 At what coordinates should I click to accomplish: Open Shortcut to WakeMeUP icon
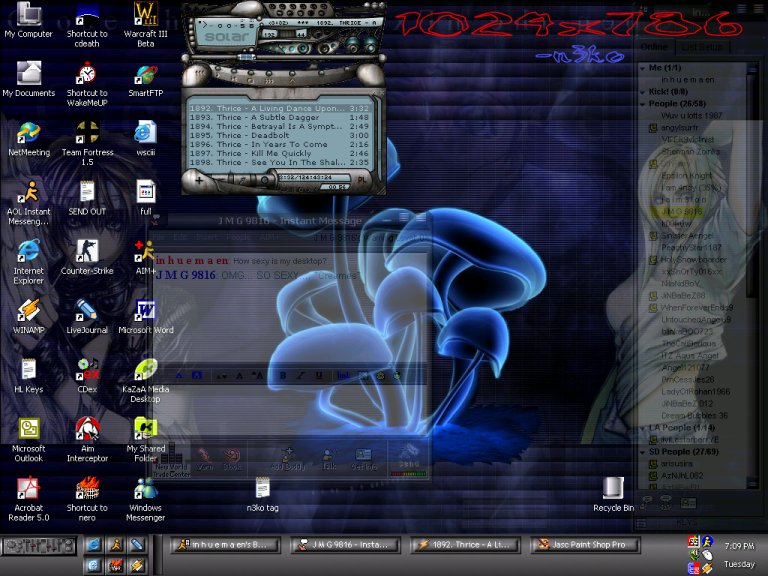(x=87, y=84)
